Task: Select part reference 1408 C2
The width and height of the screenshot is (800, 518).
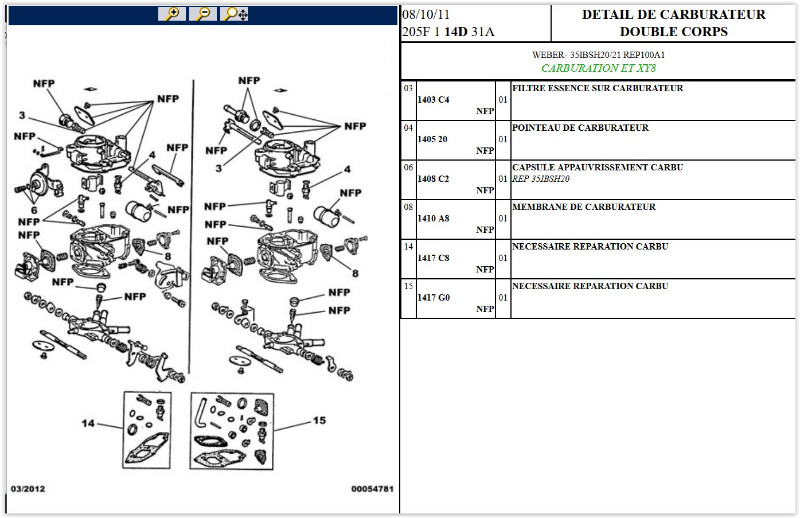Action: [433, 179]
